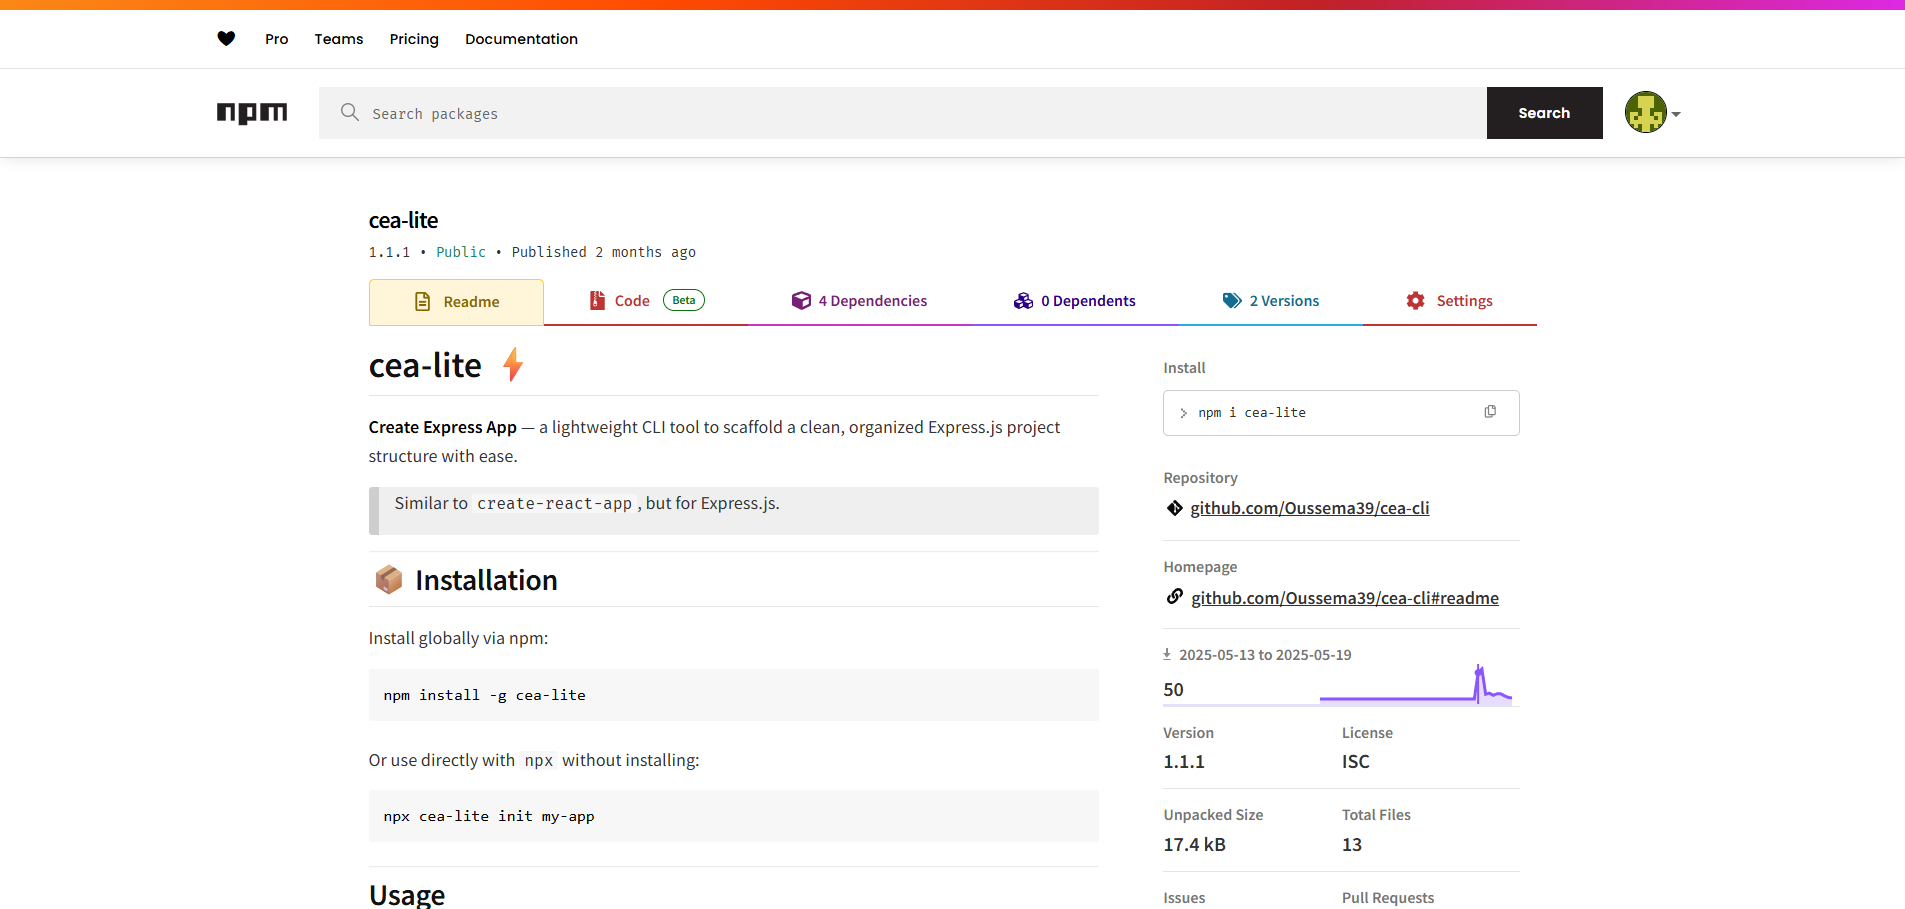Show the 2 Versions tab
Image resolution: width=1905 pixels, height=909 pixels.
1271,301
